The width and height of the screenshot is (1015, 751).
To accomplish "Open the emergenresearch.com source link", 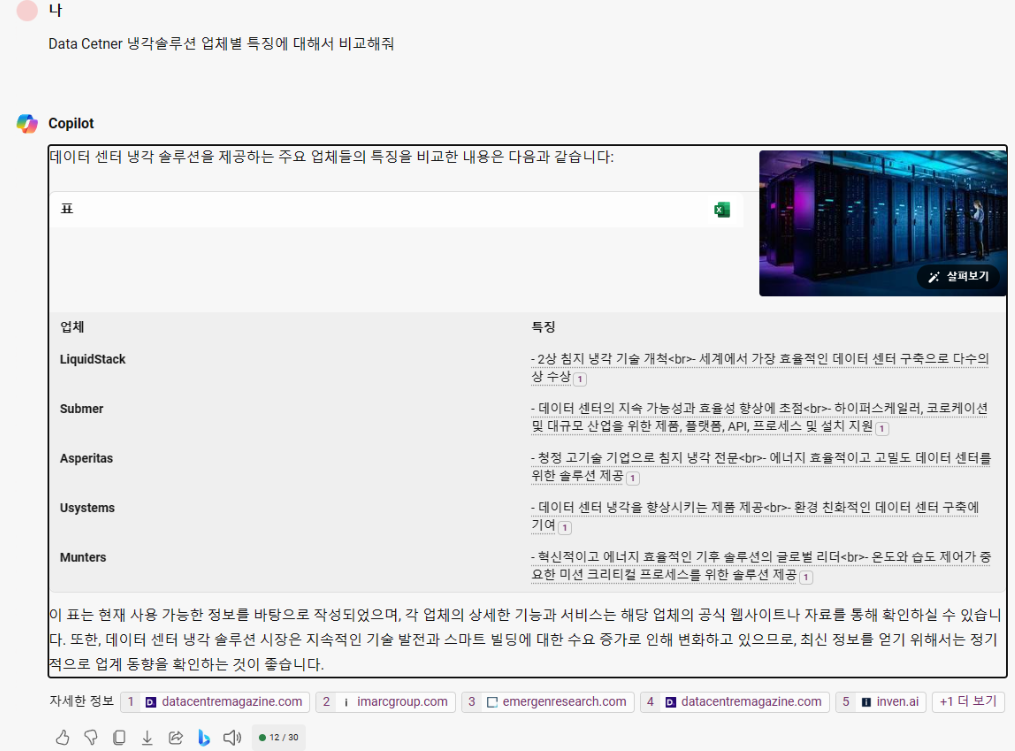I will [549, 701].
